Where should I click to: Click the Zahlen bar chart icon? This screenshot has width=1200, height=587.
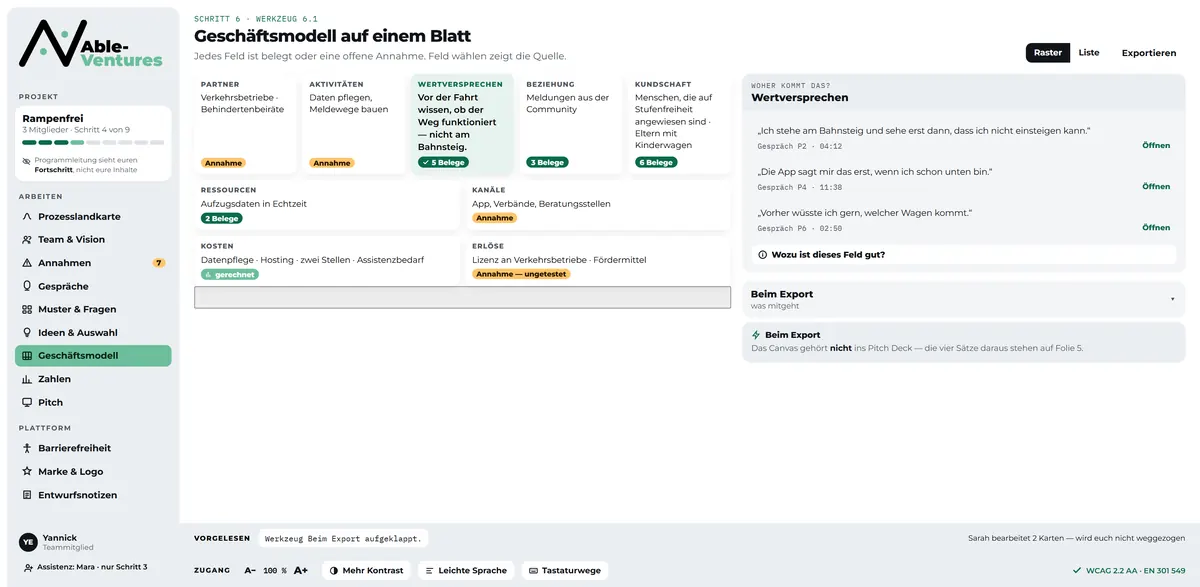point(28,379)
